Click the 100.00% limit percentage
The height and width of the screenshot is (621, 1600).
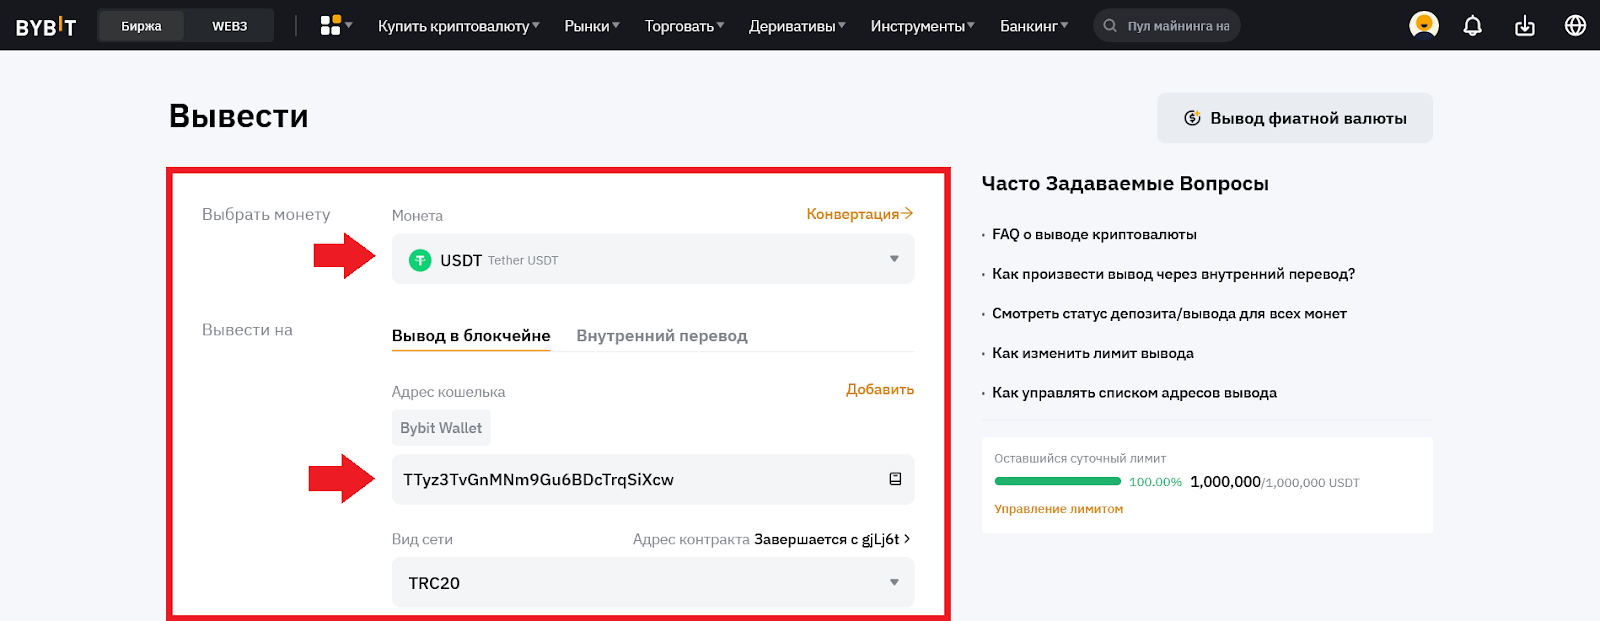[1155, 482]
